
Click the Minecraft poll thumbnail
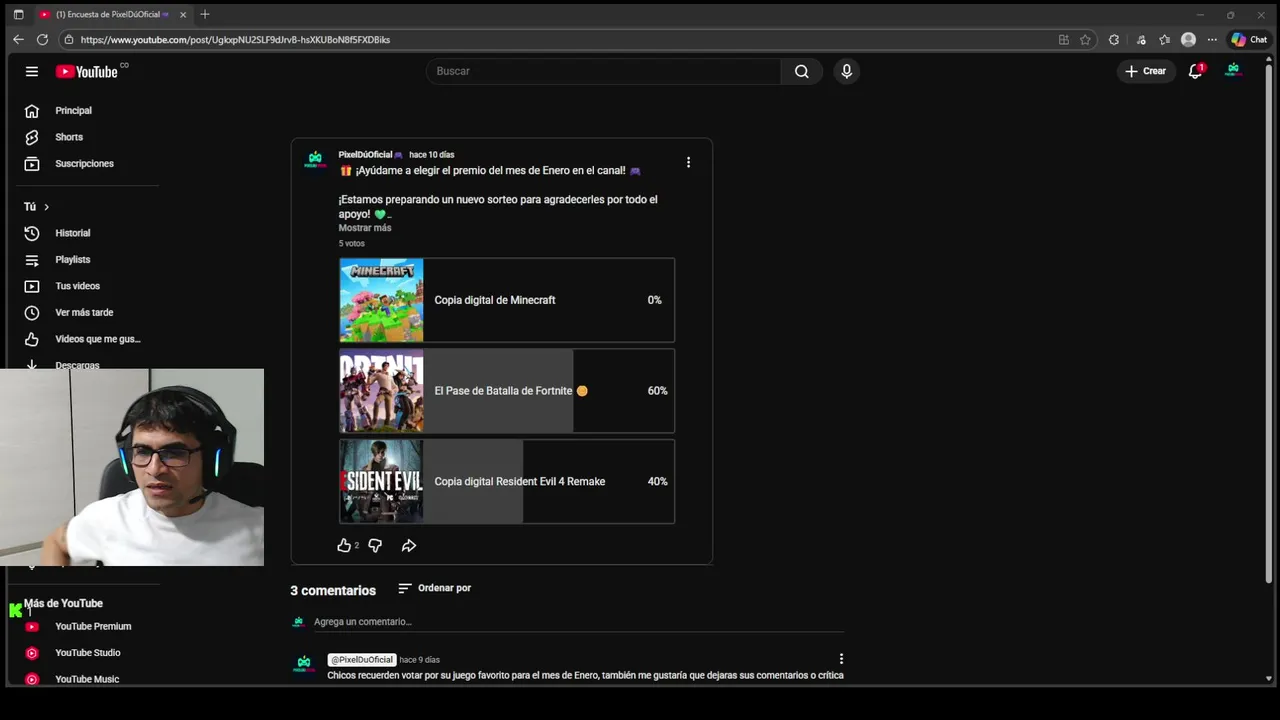pyautogui.click(x=381, y=300)
